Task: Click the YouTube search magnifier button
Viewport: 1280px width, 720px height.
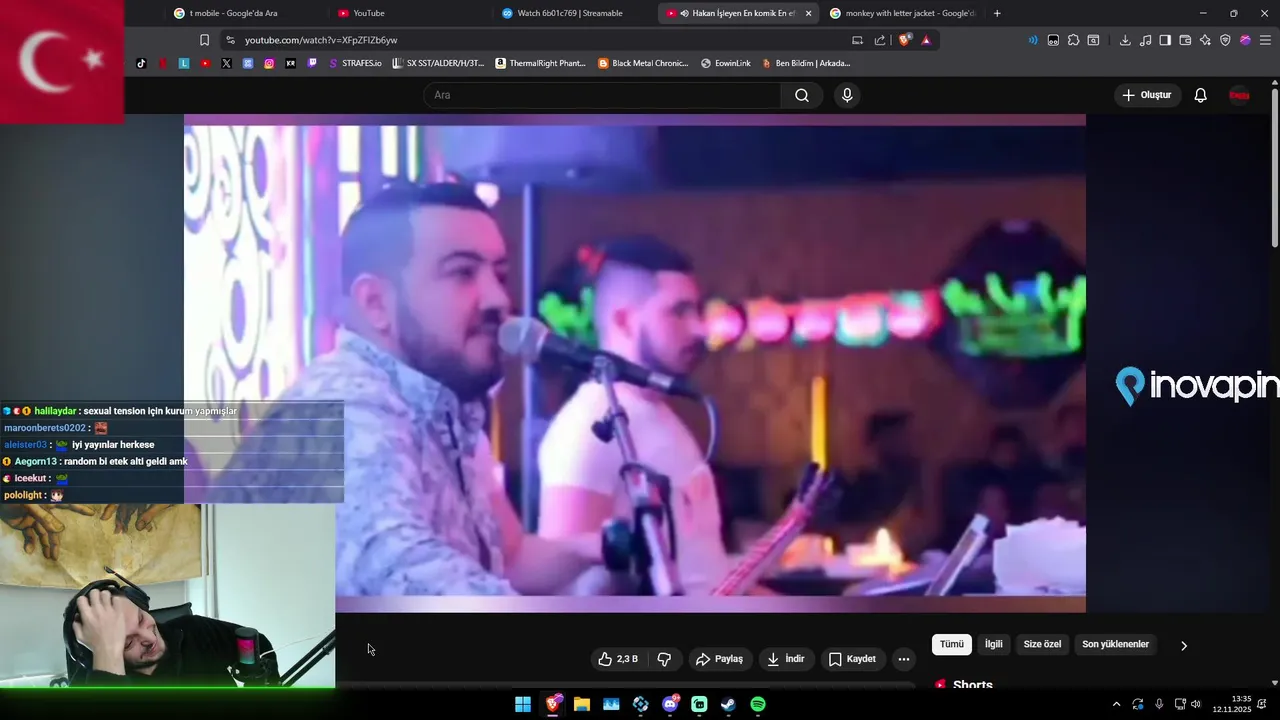Action: click(802, 95)
